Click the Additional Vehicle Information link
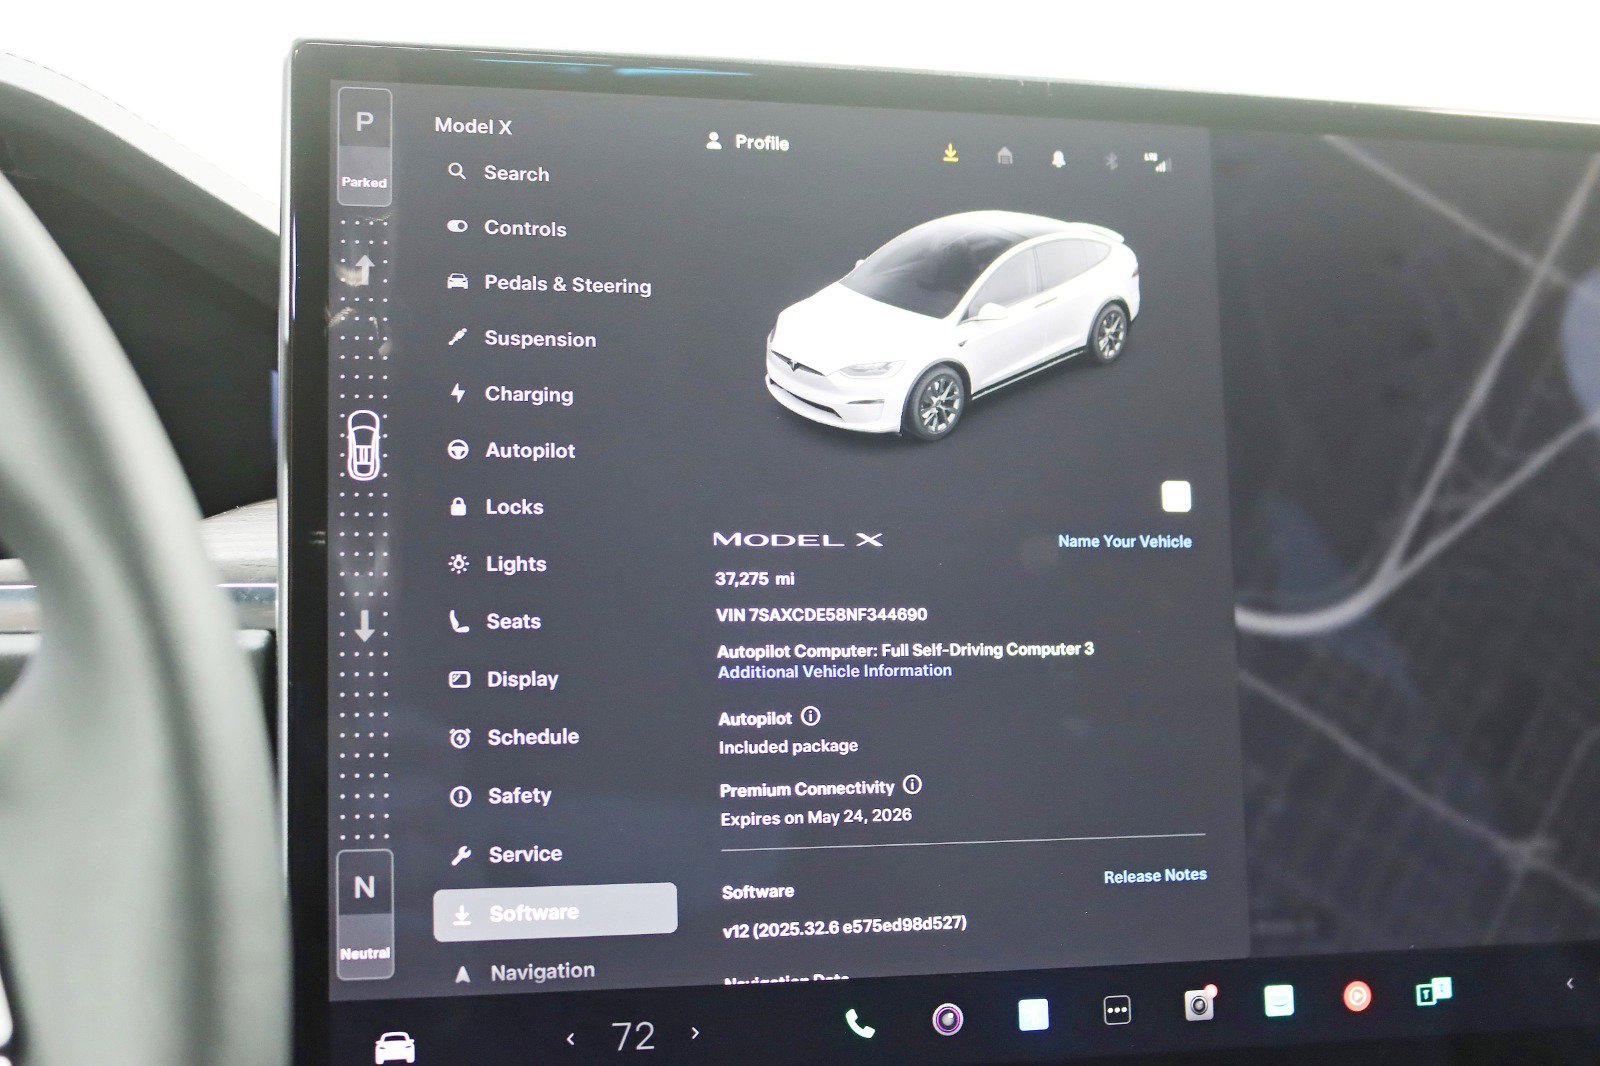The width and height of the screenshot is (1600, 1066). [x=833, y=671]
